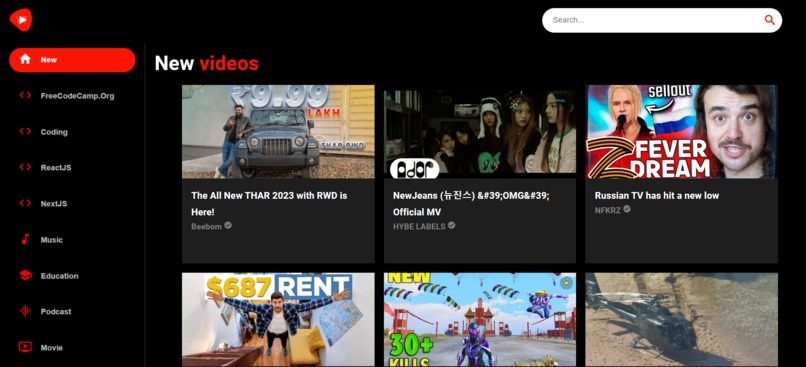Click the code icon beside NextJS
The image size is (806, 367).
coord(25,203)
